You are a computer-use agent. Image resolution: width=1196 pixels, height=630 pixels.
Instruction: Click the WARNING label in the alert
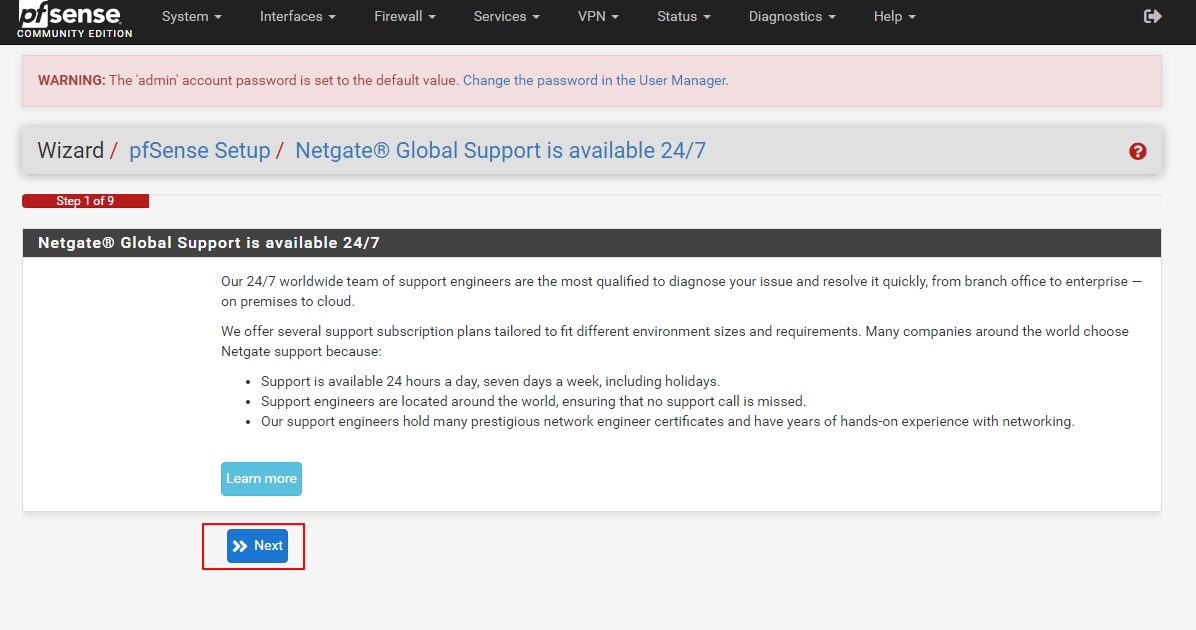(72, 80)
